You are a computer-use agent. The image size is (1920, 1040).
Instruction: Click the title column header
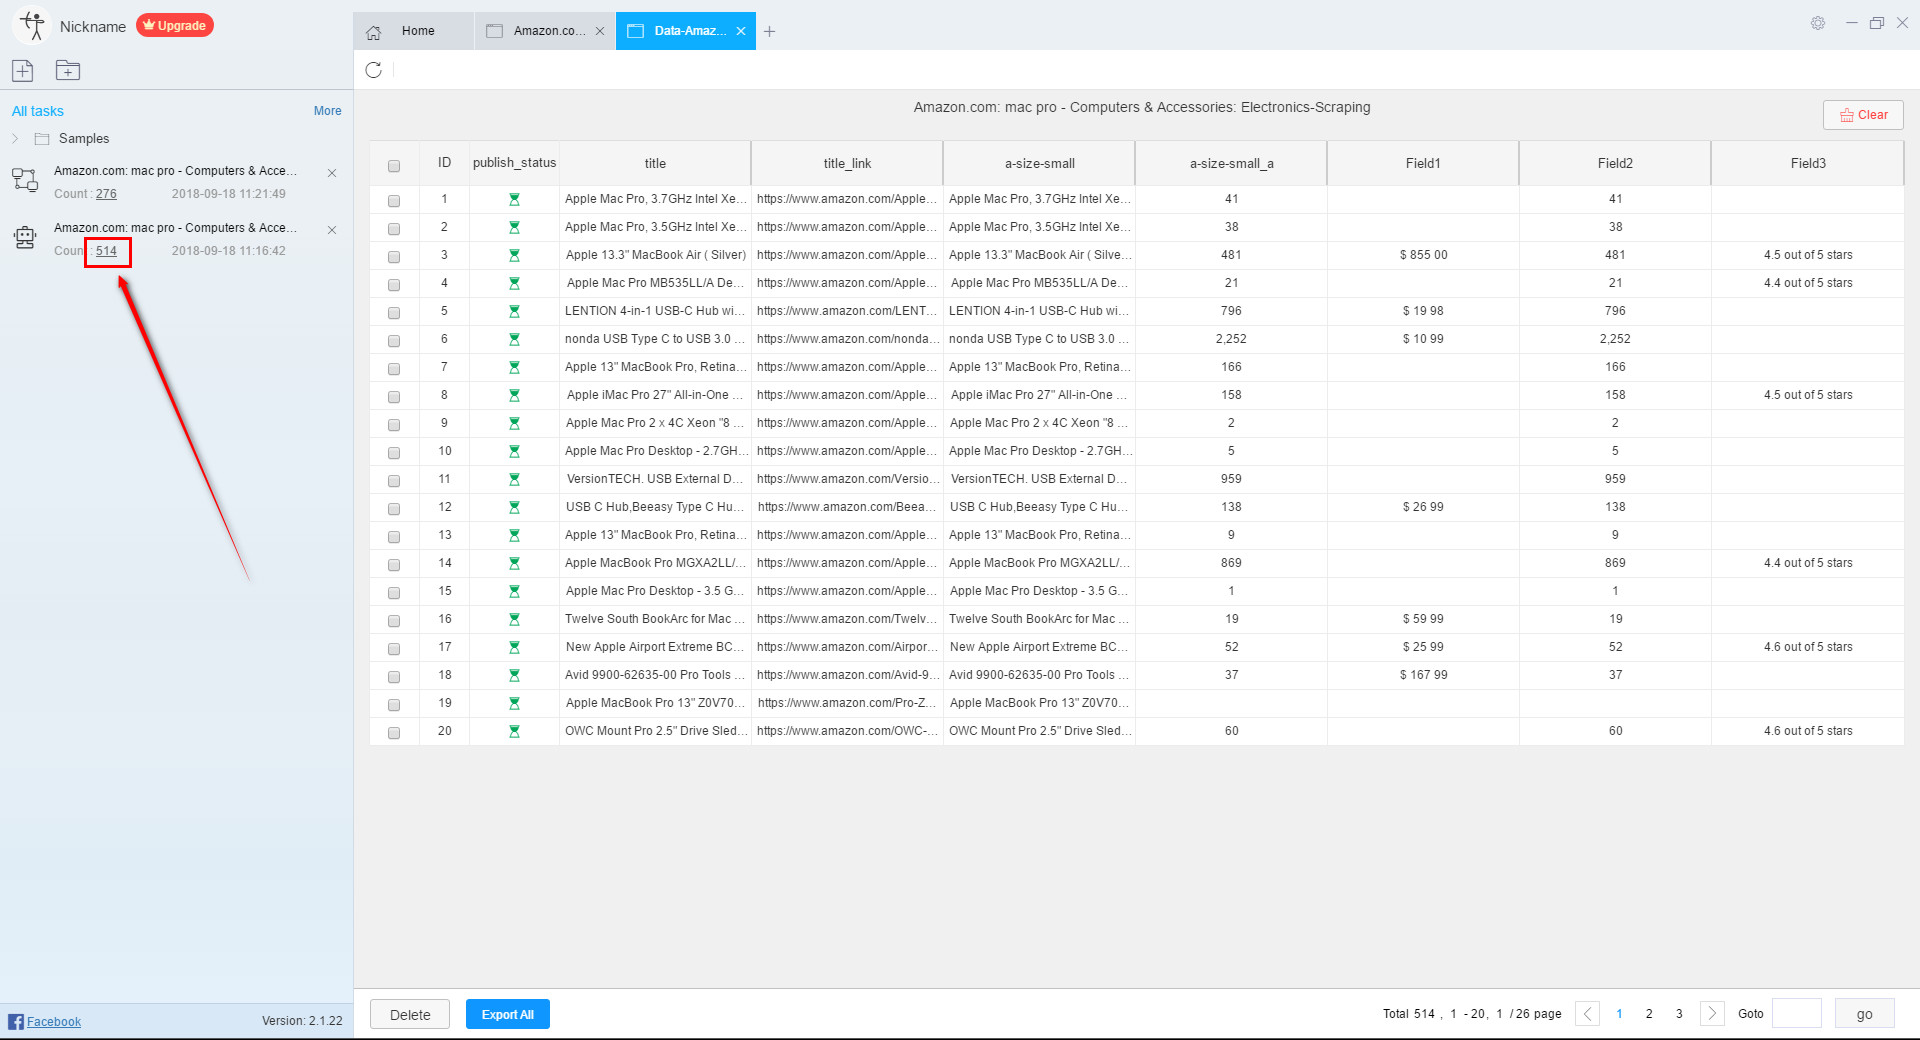(x=655, y=163)
